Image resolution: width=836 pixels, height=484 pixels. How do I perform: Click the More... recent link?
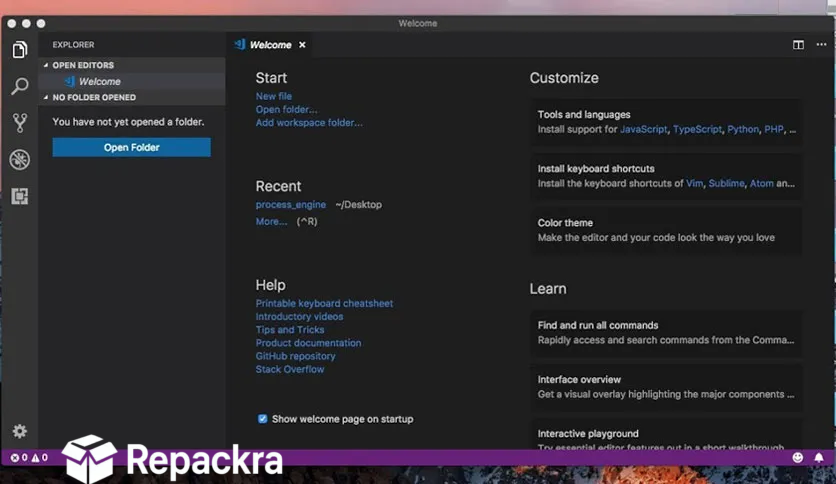coord(271,221)
